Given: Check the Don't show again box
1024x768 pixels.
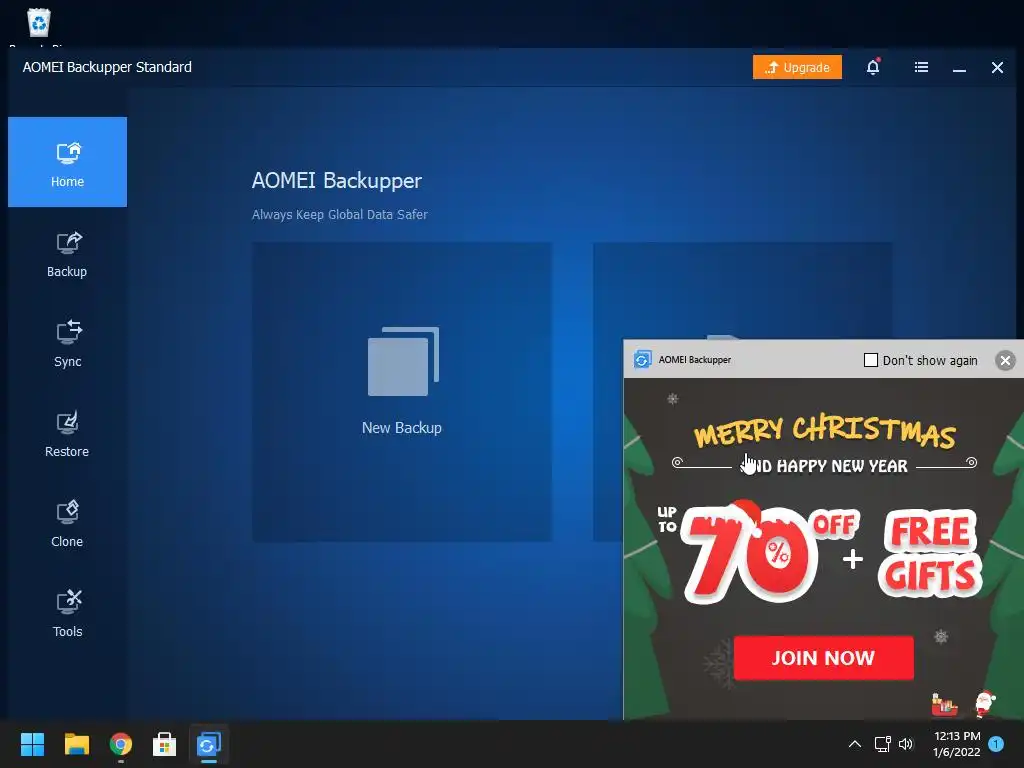Looking at the screenshot, I should (871, 360).
